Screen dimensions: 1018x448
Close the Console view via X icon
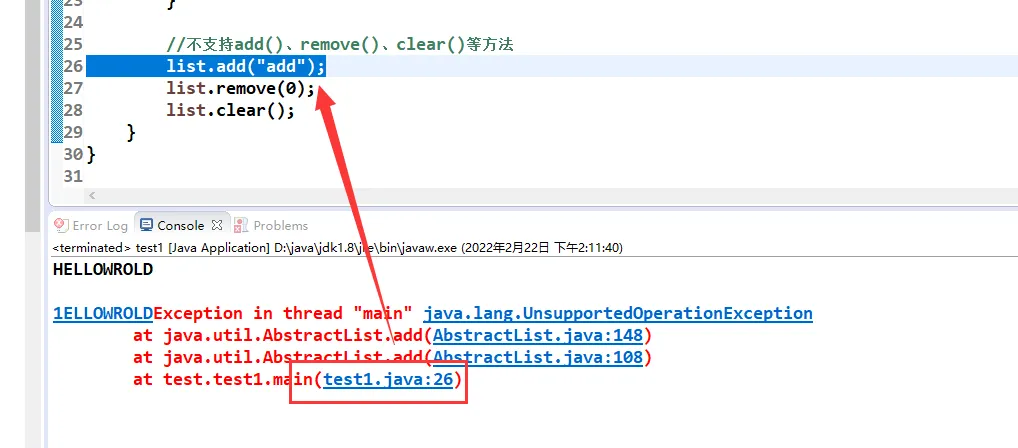[217, 225]
